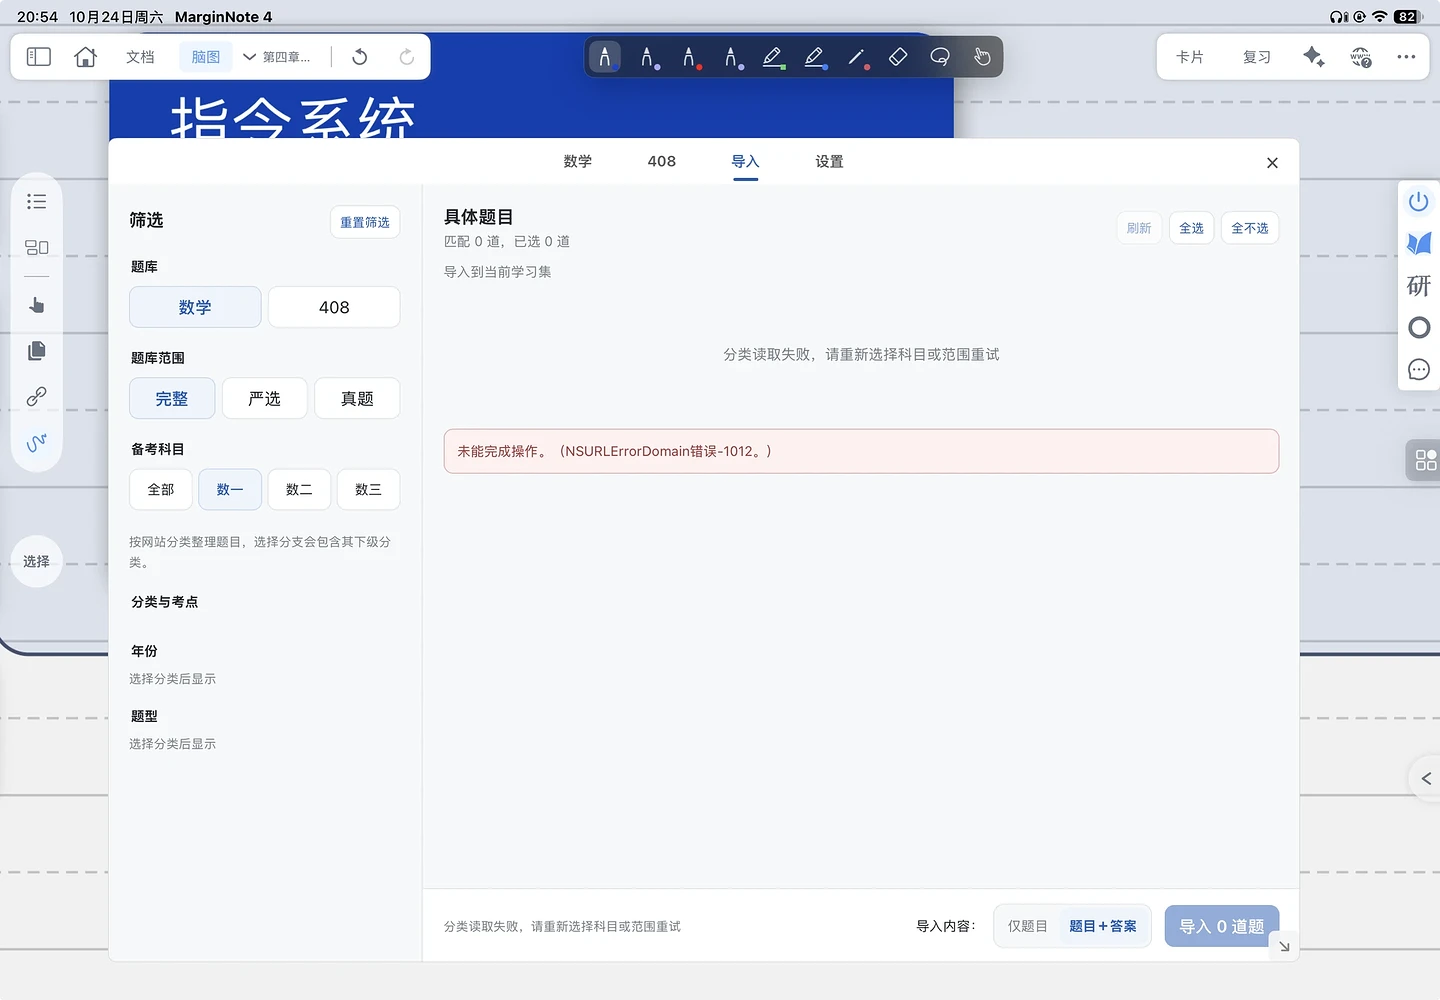Click 全选 to select all
Viewport: 1440px width, 1000px height.
(x=1191, y=228)
